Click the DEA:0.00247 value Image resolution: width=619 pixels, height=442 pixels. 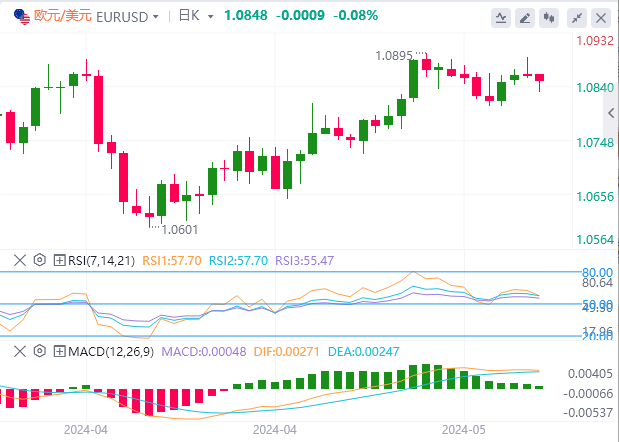364,352
